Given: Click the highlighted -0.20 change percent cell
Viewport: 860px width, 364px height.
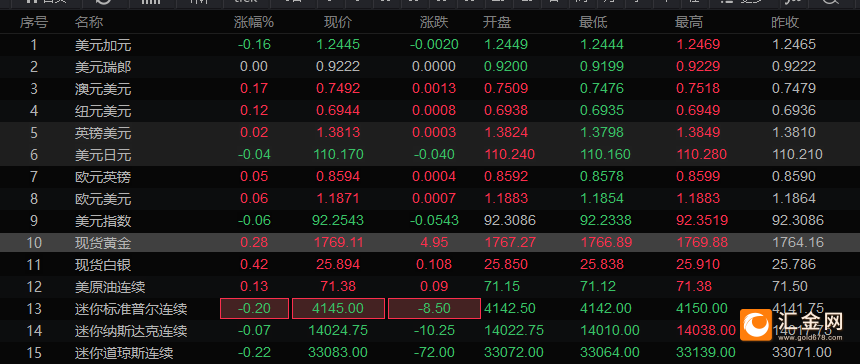Looking at the screenshot, I should (x=254, y=309).
